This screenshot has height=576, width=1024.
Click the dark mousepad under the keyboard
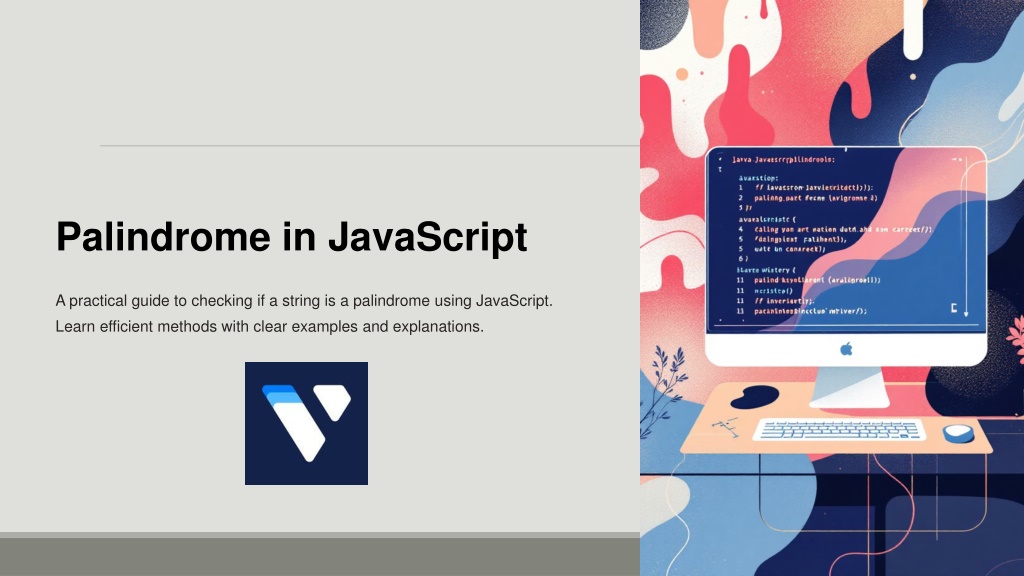point(757,398)
